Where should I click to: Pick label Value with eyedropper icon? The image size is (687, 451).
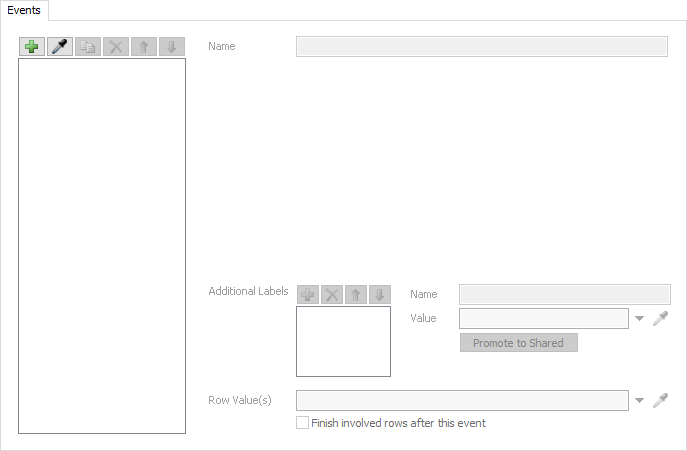pyautogui.click(x=660, y=319)
